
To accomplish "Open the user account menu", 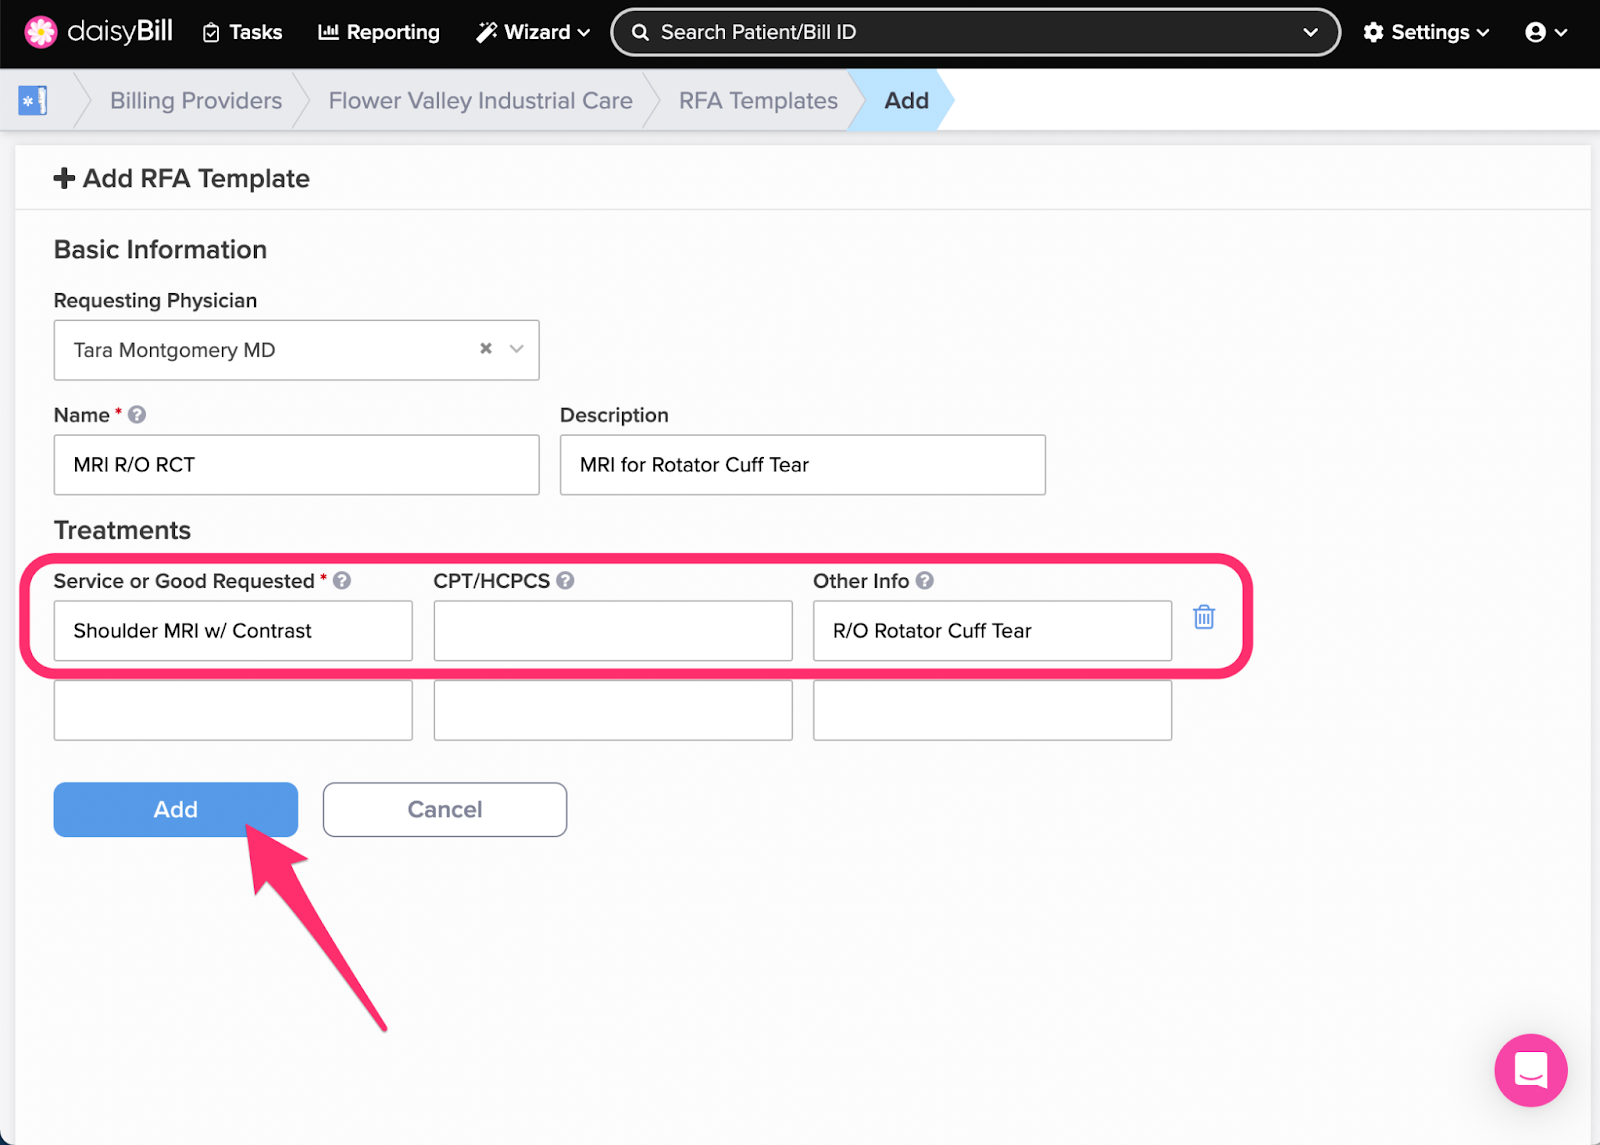I will (x=1545, y=32).
